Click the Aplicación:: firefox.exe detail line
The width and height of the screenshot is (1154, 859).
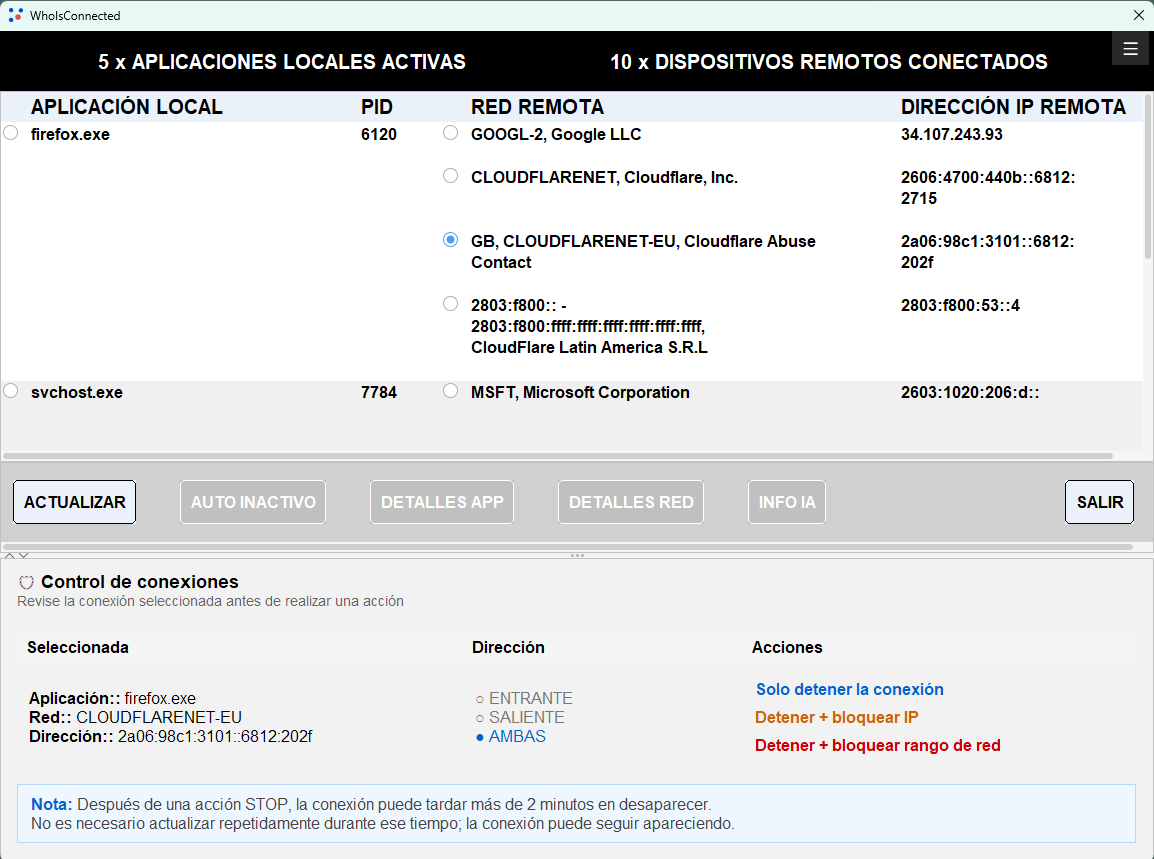(112, 698)
